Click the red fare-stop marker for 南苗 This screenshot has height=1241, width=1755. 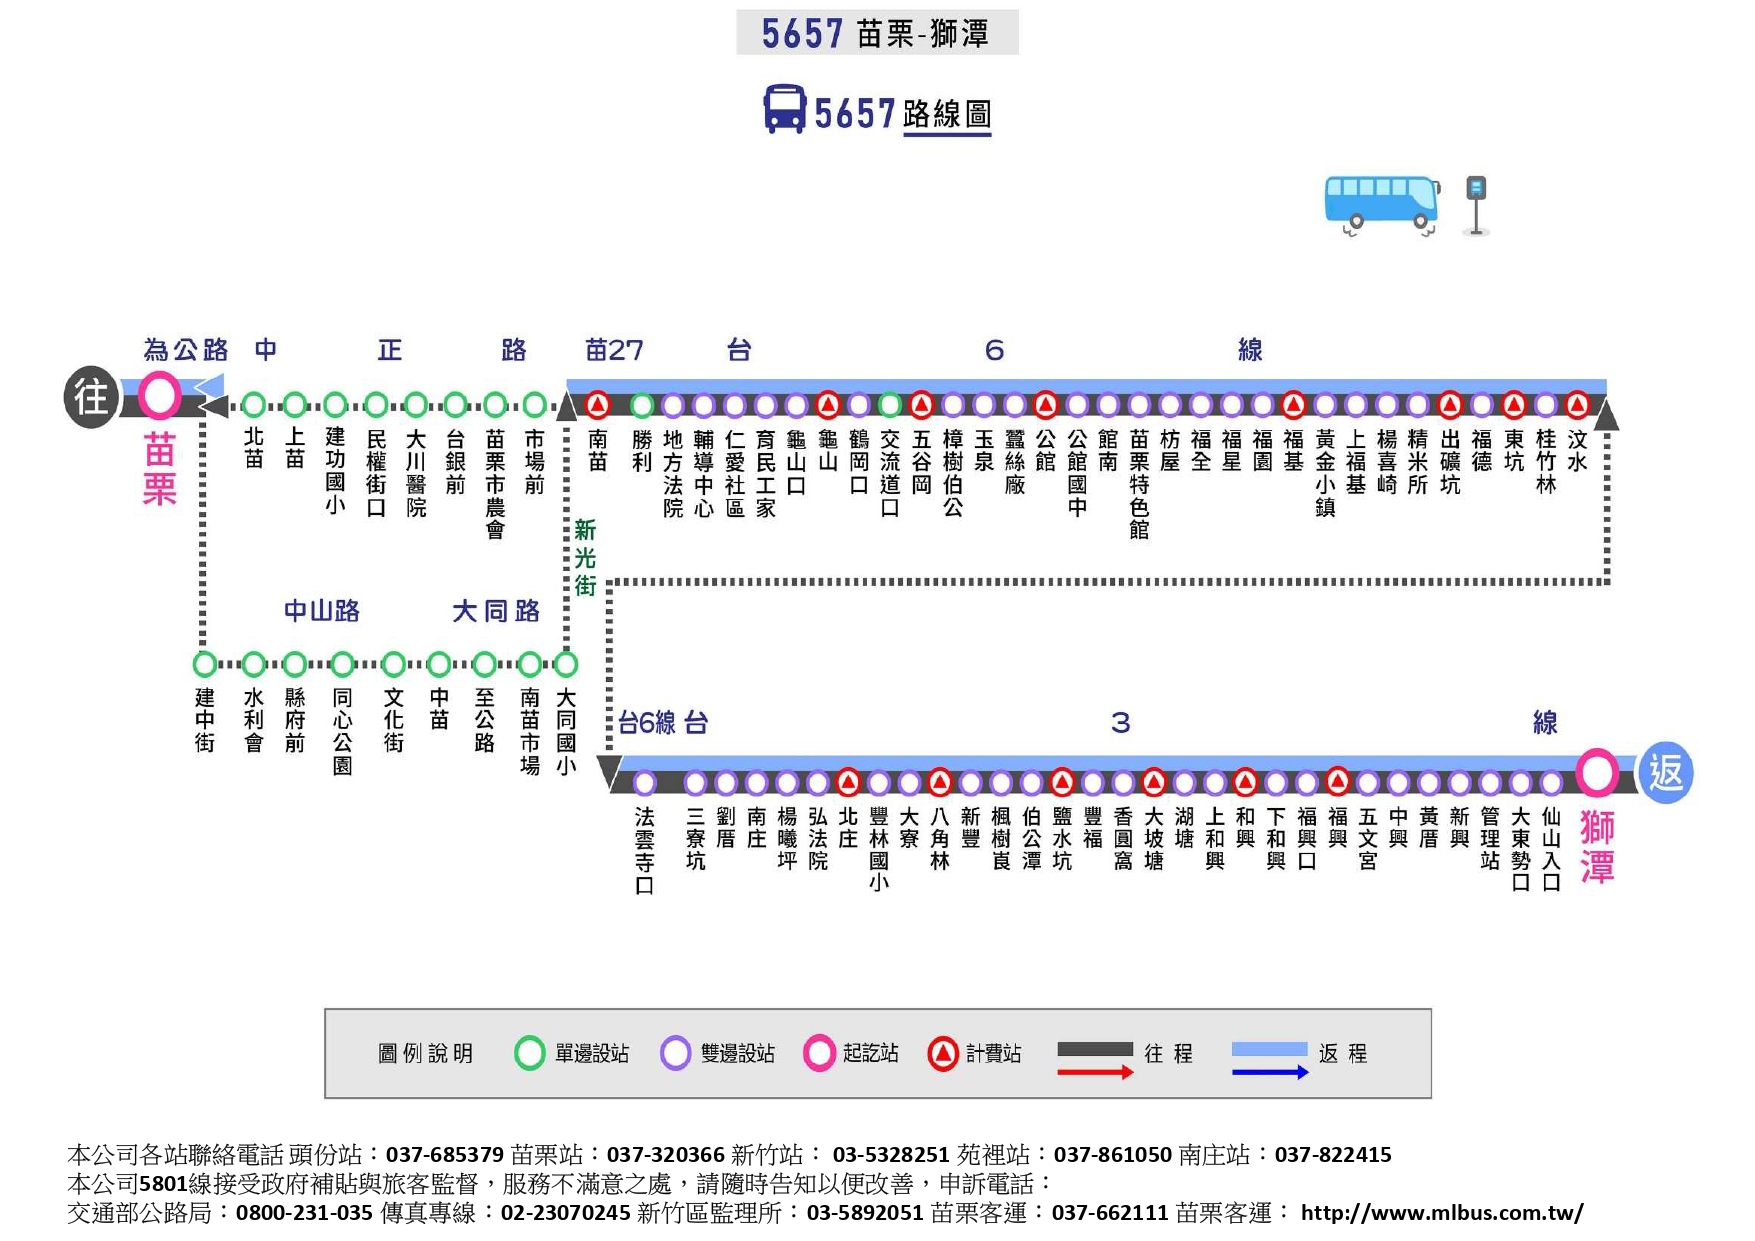pos(598,405)
